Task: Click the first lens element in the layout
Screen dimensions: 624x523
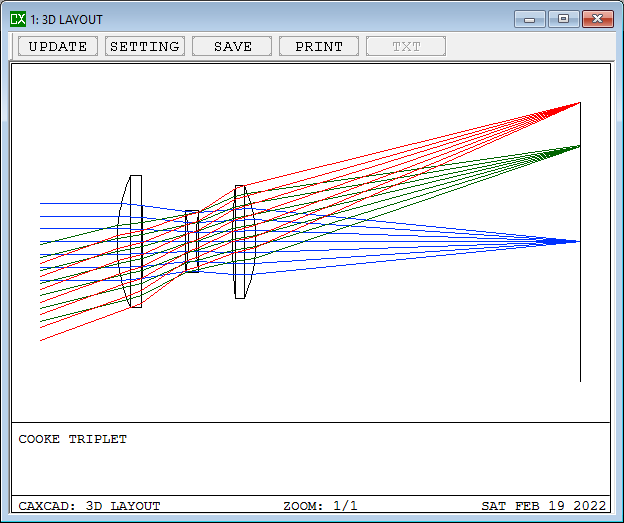Action: [x=130, y=241]
